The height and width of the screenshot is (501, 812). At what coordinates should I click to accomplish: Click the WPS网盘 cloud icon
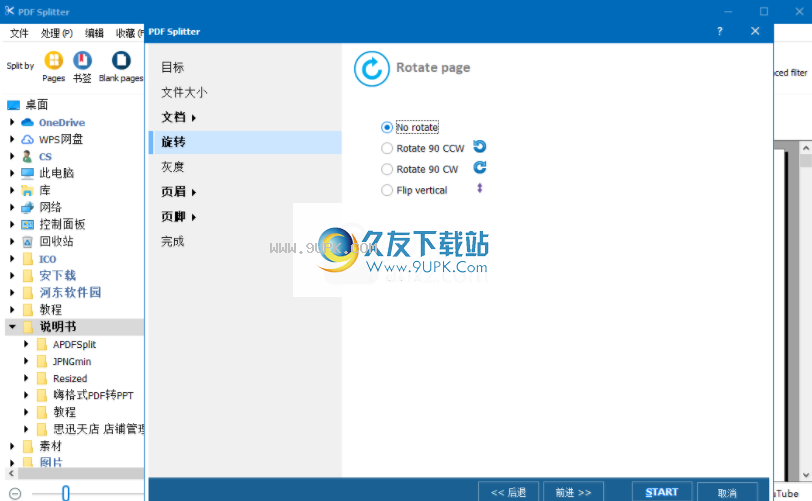pos(27,139)
